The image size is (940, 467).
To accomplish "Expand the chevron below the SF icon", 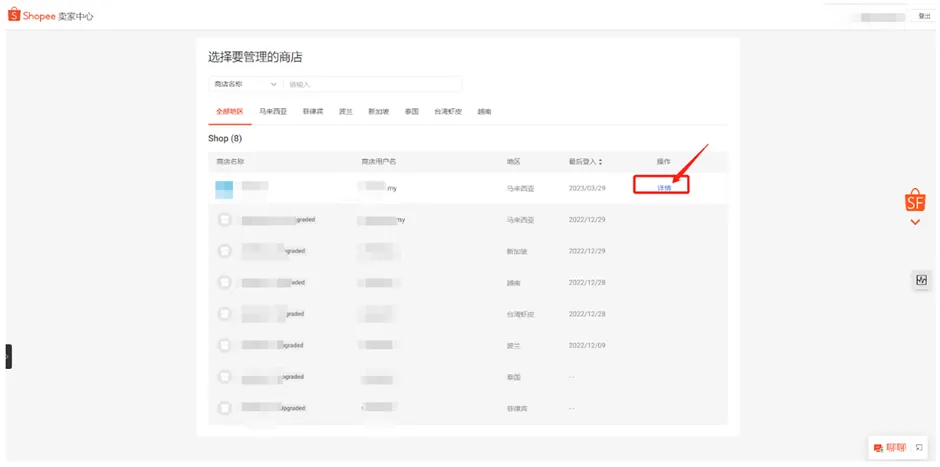I will pyautogui.click(x=915, y=222).
